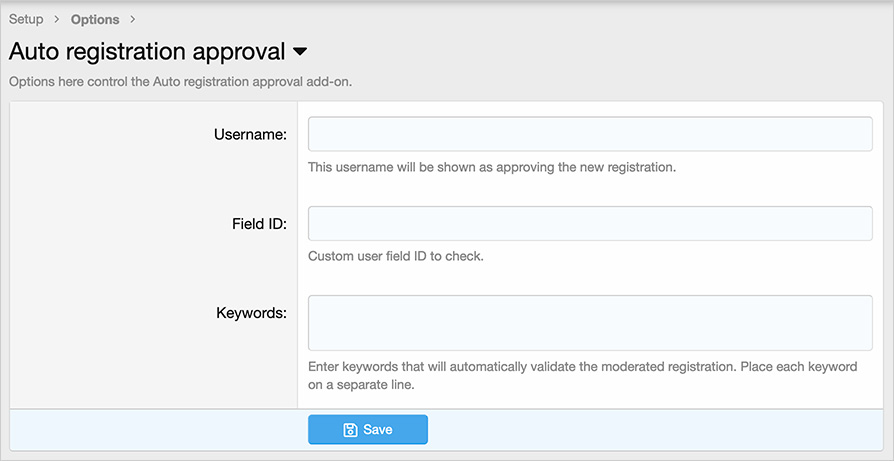
Task: Click the Setup breadcrumb link
Action: [26, 19]
